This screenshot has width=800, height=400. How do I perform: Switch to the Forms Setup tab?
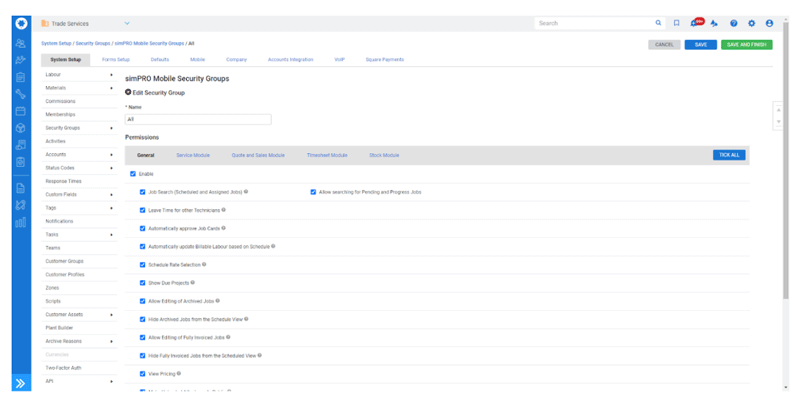[x=116, y=60]
